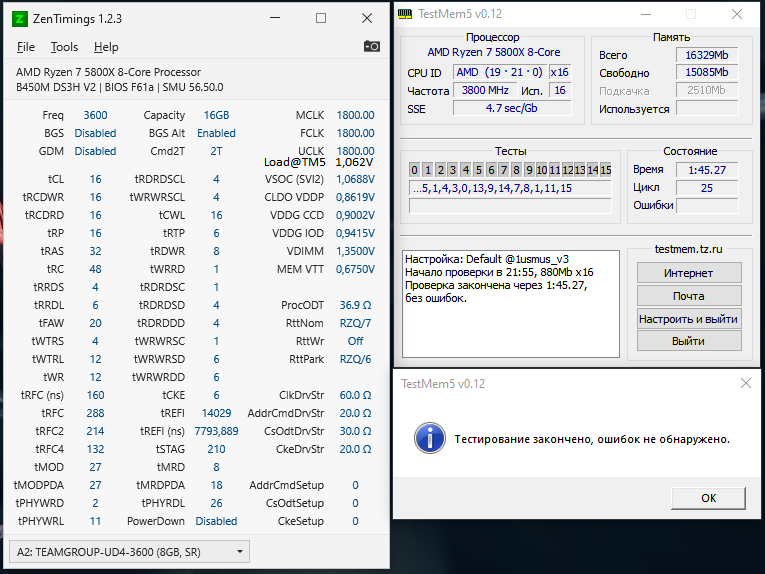Click the Интернет button
Image resolution: width=765 pixels, height=574 pixels.
(x=689, y=273)
